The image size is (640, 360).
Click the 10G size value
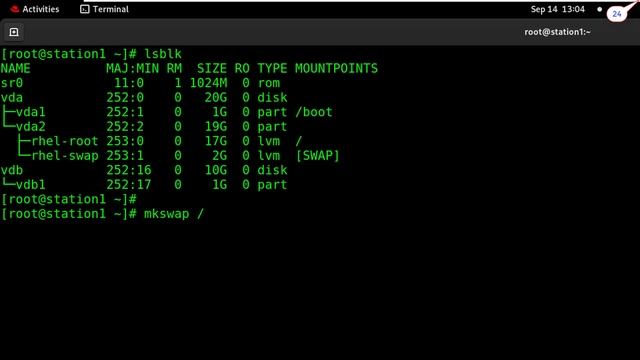point(216,170)
